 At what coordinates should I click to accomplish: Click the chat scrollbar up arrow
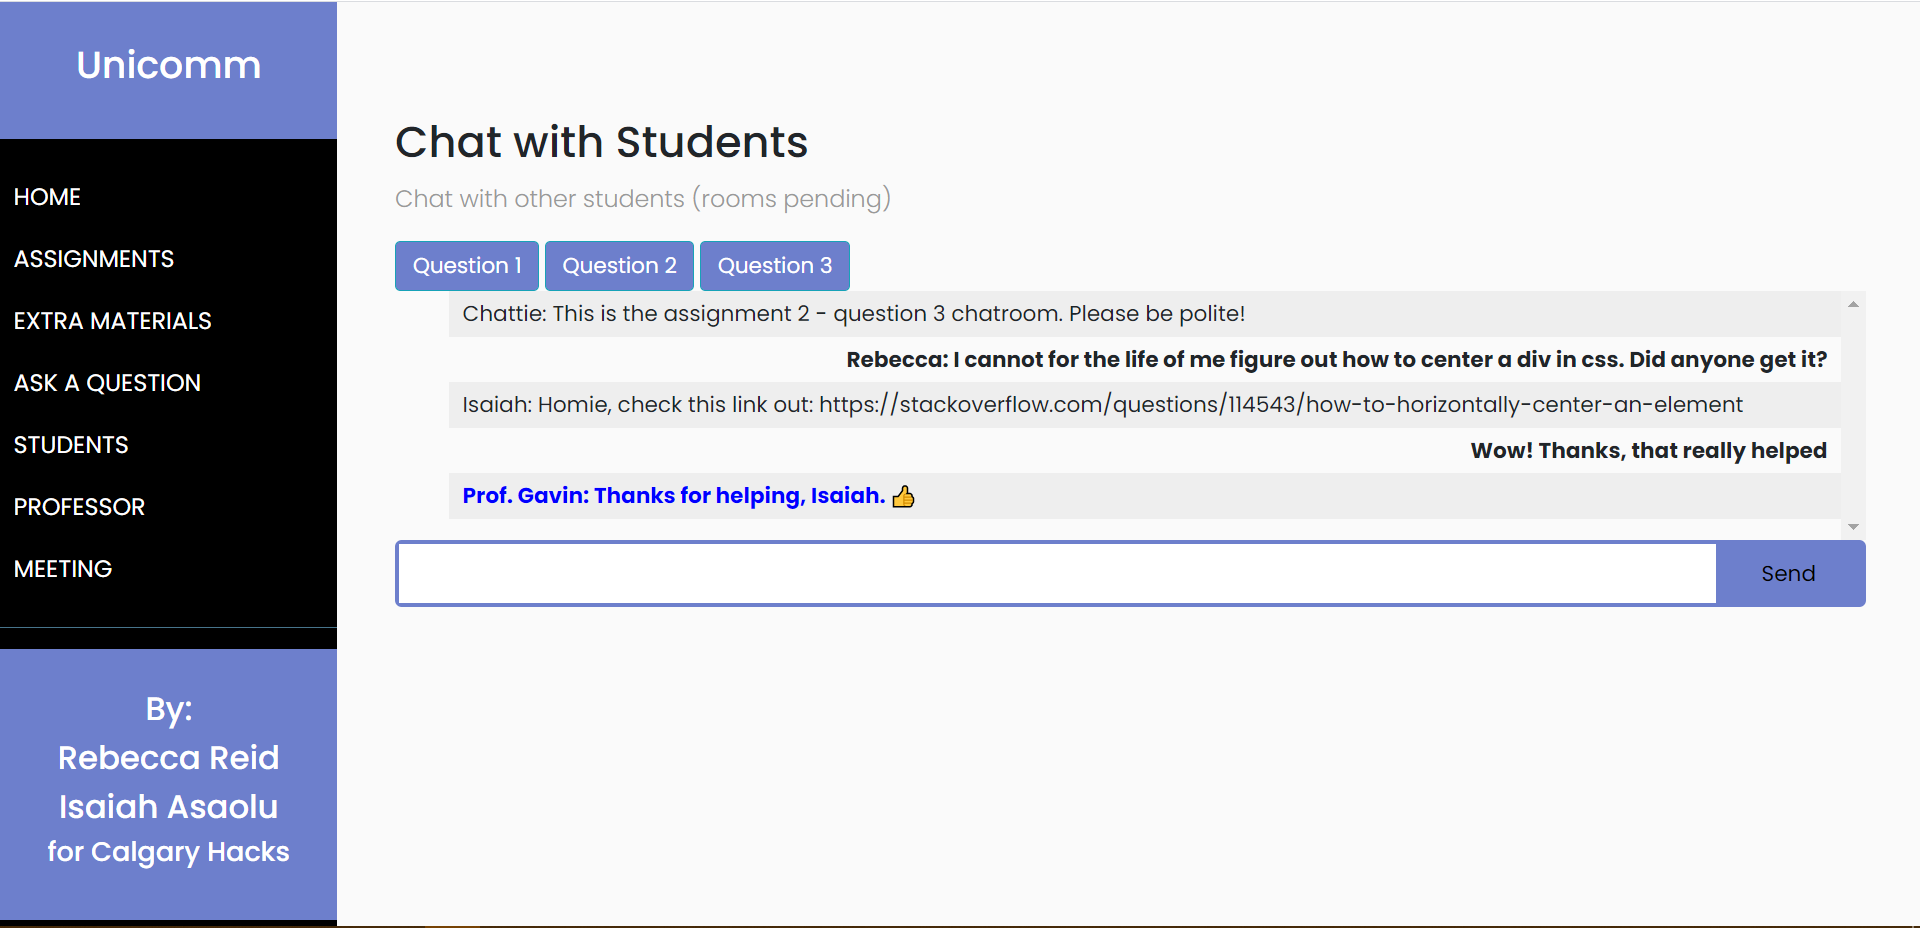[x=1853, y=304]
